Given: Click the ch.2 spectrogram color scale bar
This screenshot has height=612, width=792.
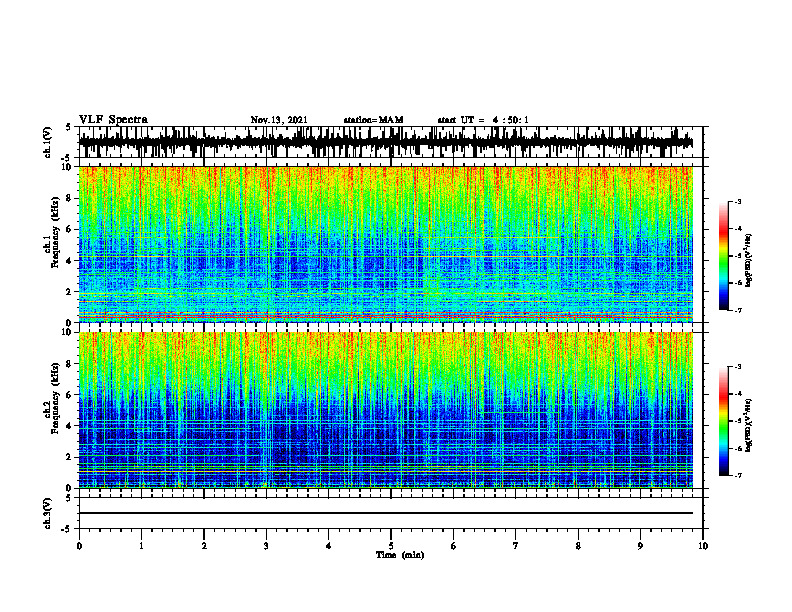Looking at the screenshot, I should click(x=724, y=421).
